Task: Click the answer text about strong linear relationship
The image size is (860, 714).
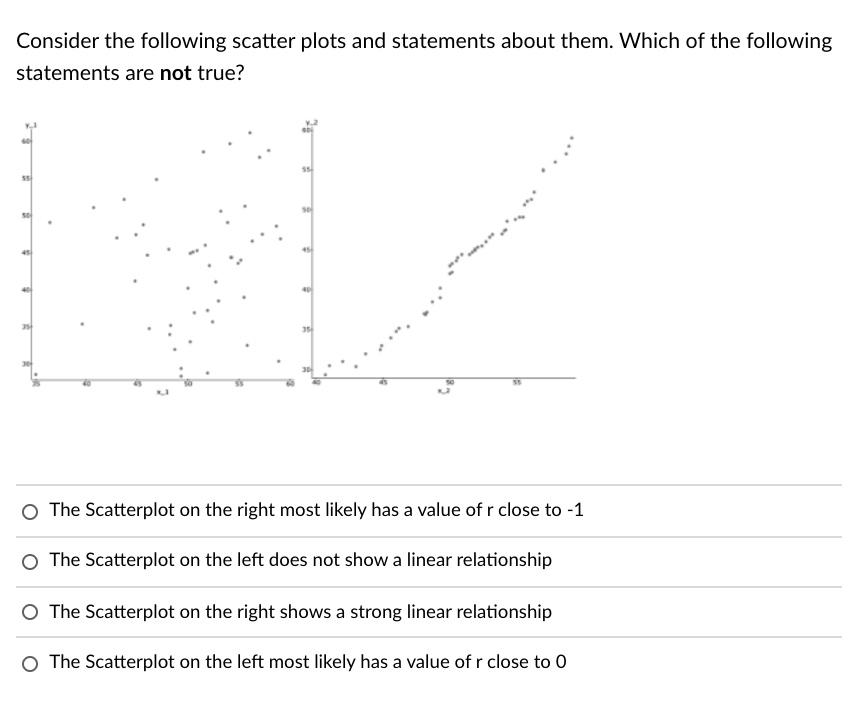Action: (x=300, y=612)
